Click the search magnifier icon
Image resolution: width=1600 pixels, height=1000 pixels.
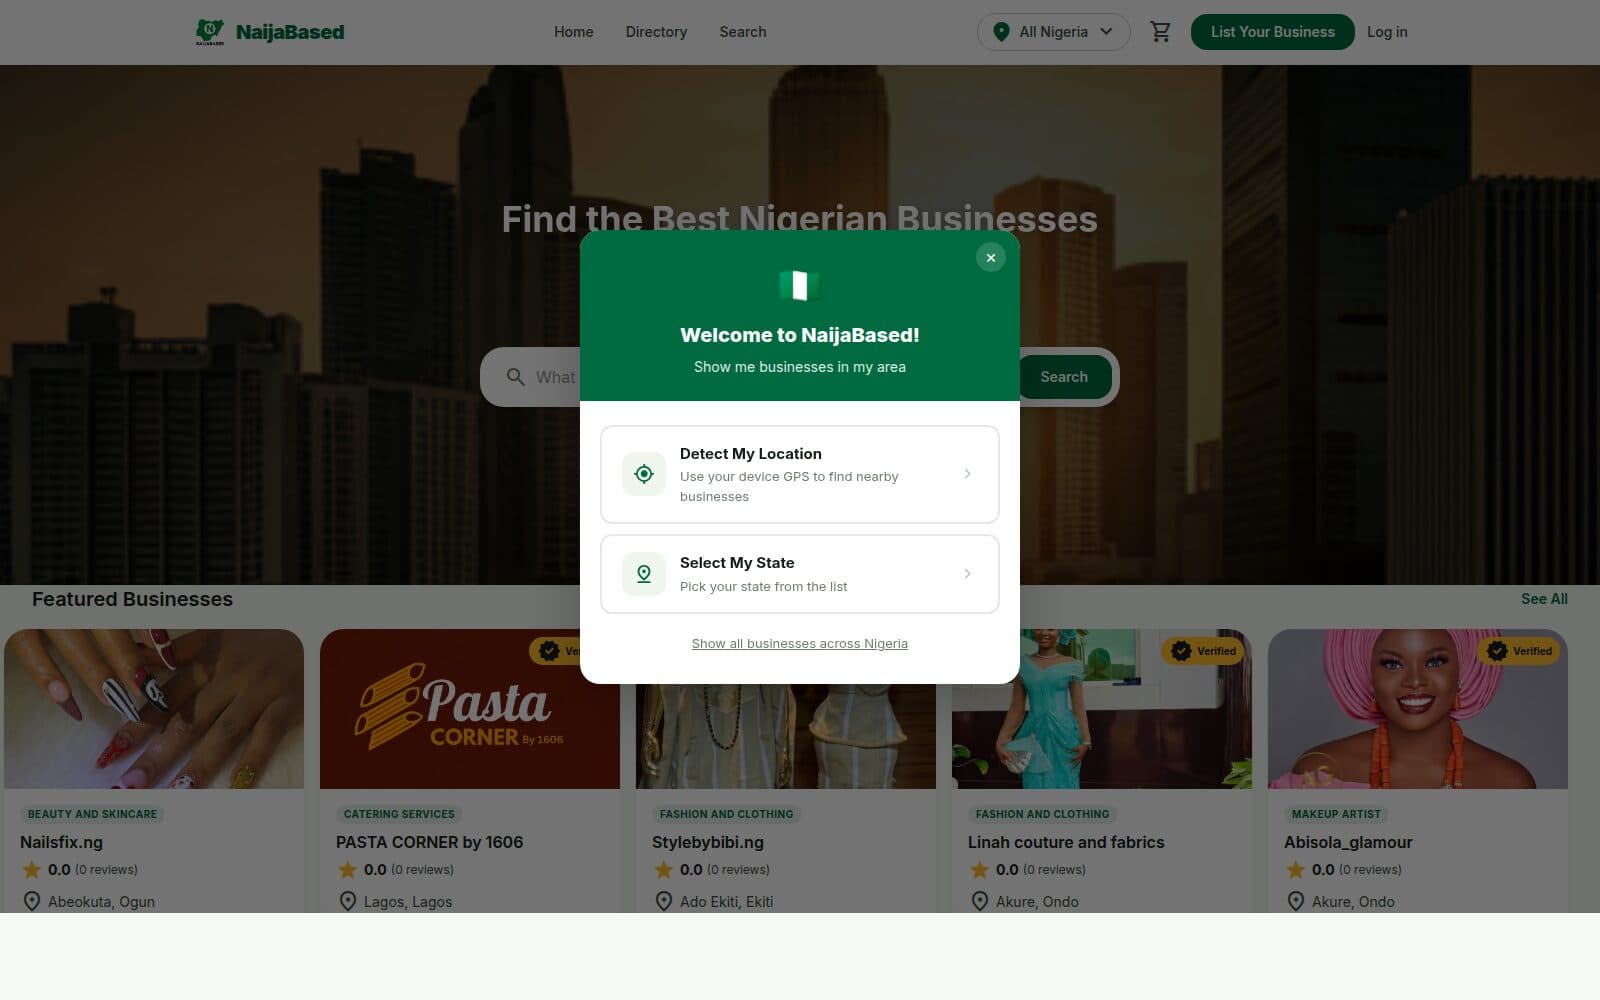[516, 377]
